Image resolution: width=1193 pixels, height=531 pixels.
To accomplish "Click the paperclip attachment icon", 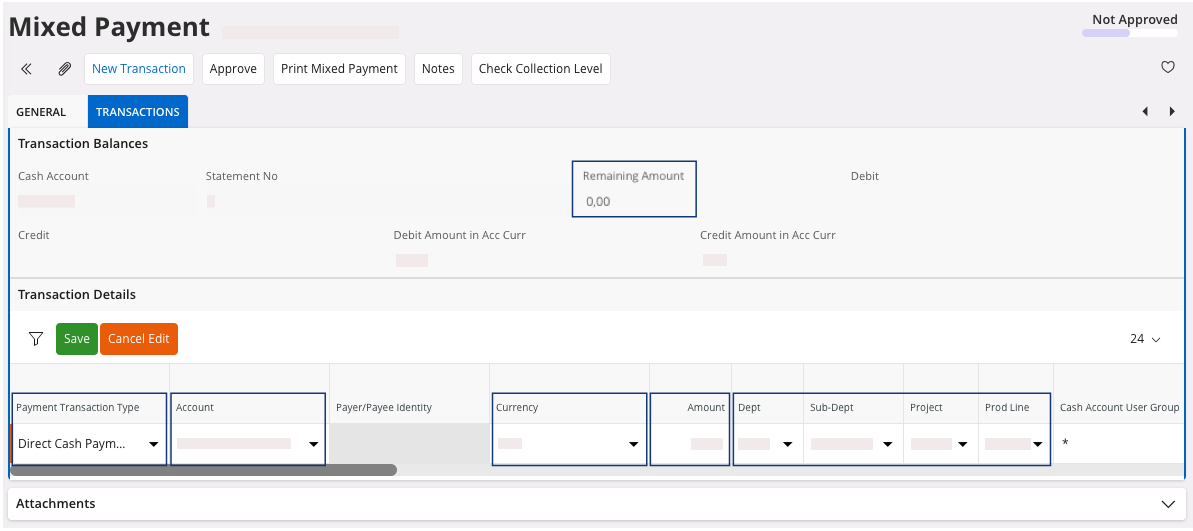I will pos(64,69).
